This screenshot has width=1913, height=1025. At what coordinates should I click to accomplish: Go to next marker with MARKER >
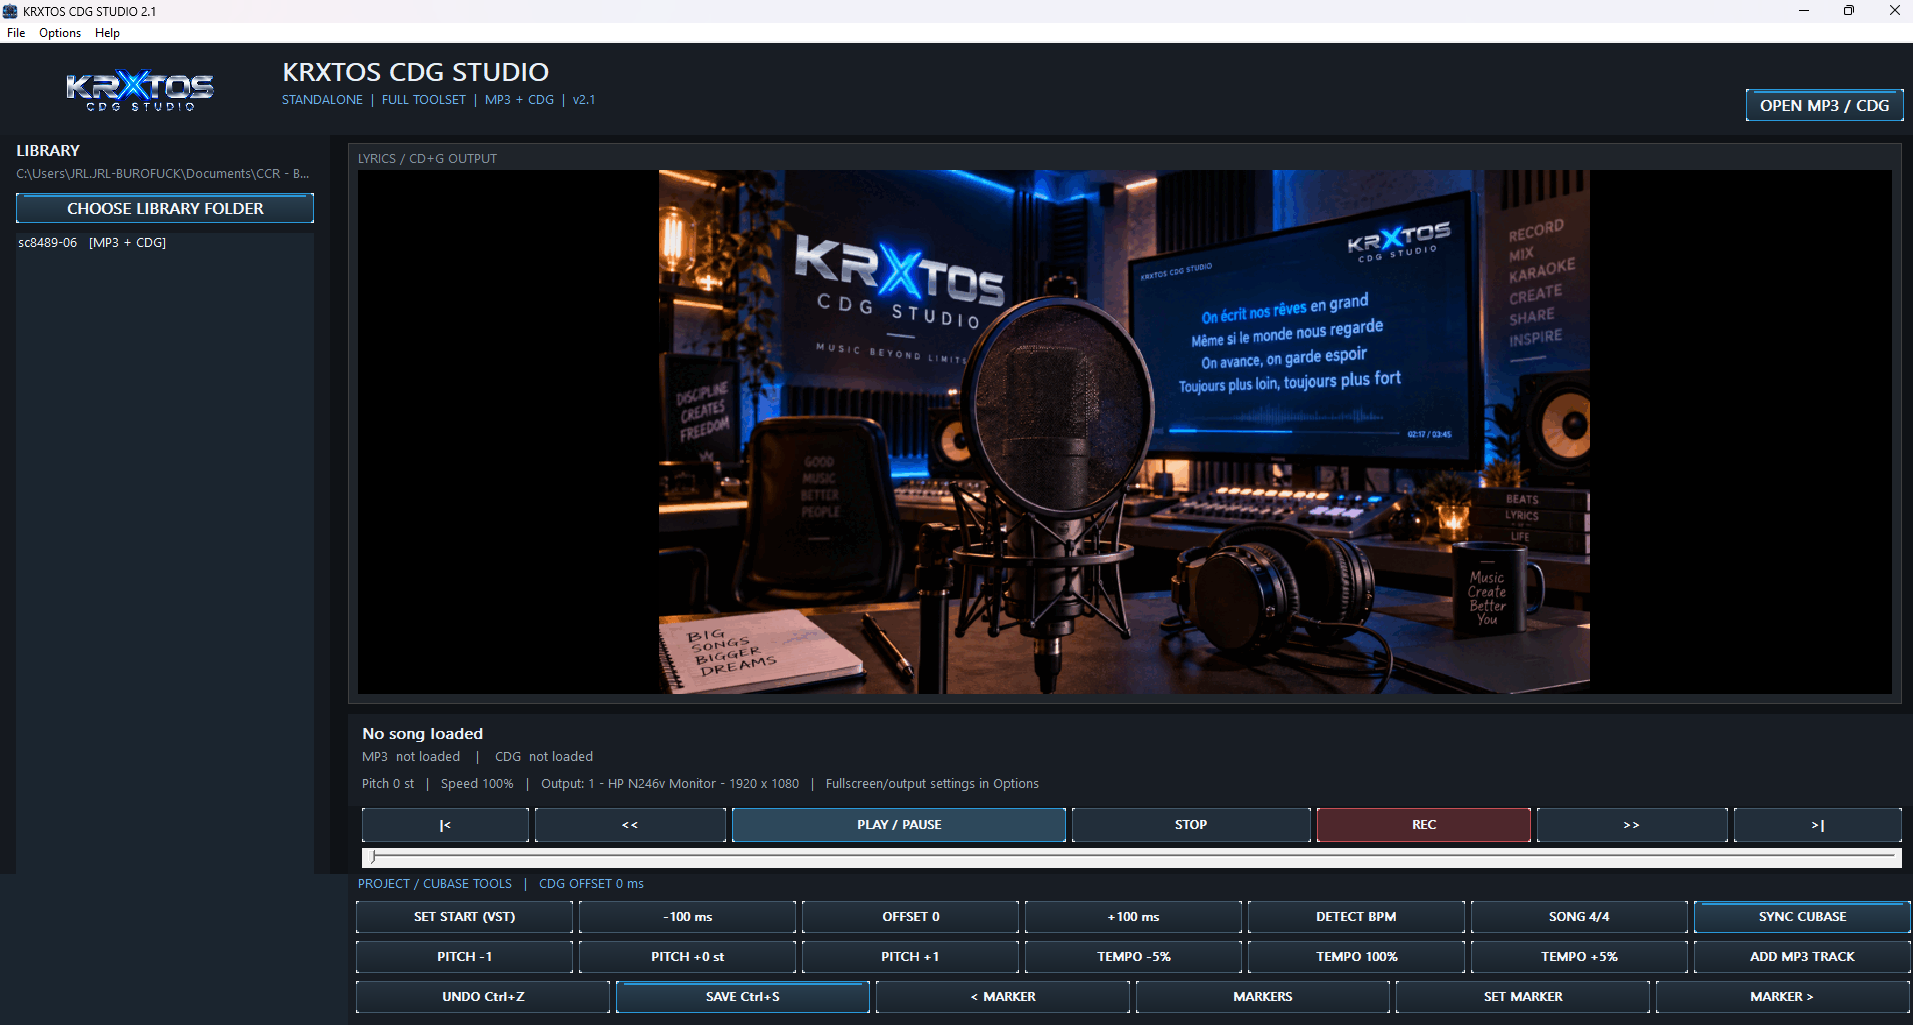pos(1782,997)
